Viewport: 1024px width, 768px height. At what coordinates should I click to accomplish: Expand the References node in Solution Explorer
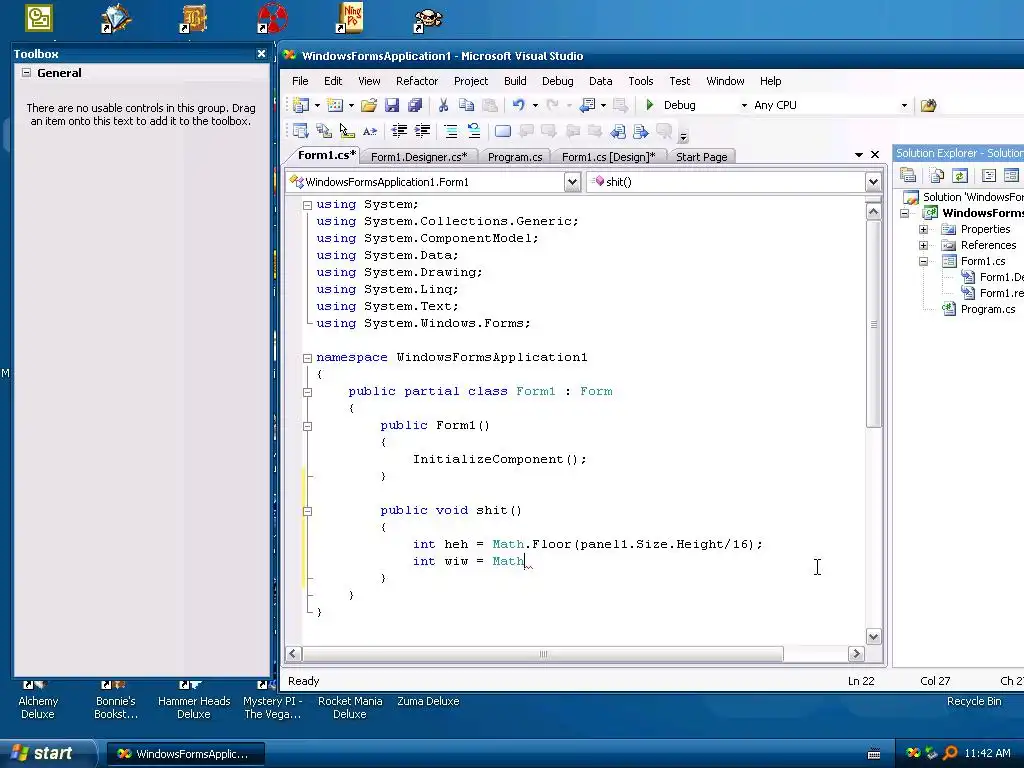[x=923, y=246]
